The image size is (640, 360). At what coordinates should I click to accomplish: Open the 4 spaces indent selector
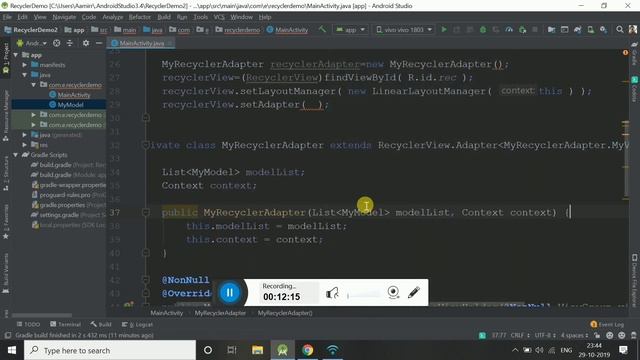(575, 335)
